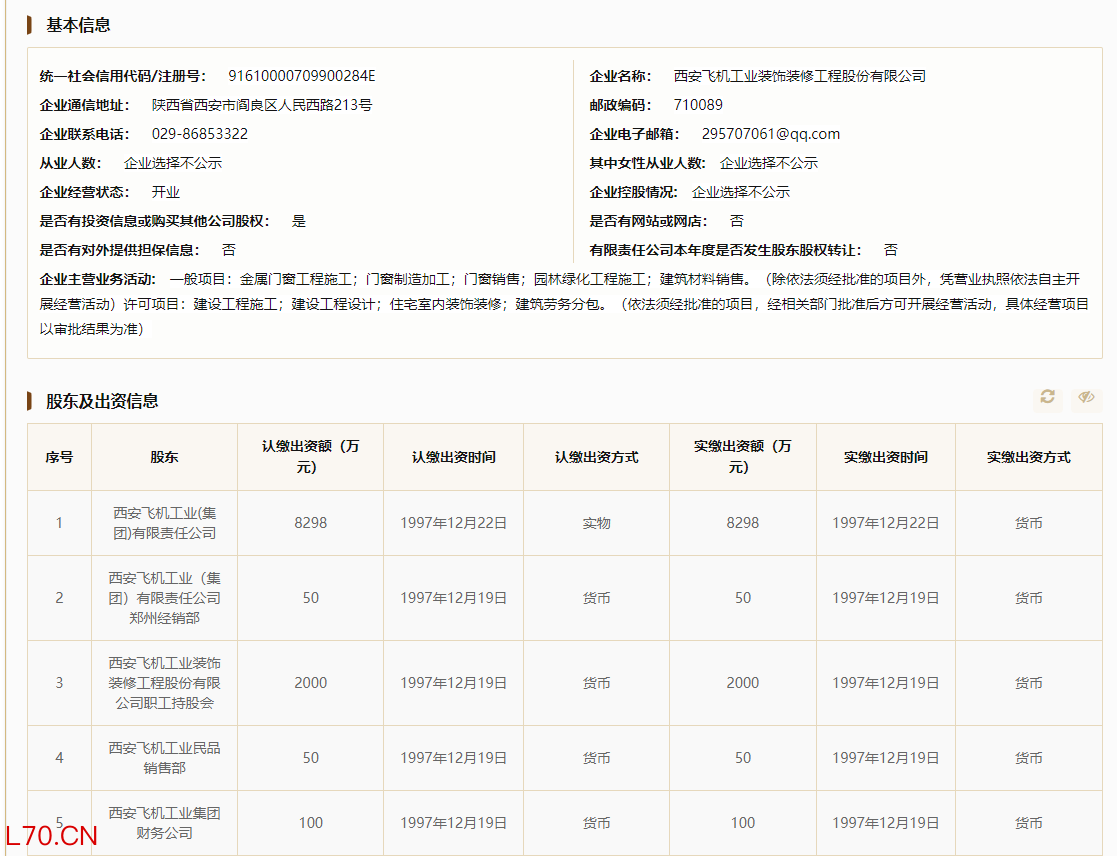Click company name 西安飞机工业装饰装修工程股份有限公司
The width and height of the screenshot is (1117, 856).
pyautogui.click(x=799, y=76)
